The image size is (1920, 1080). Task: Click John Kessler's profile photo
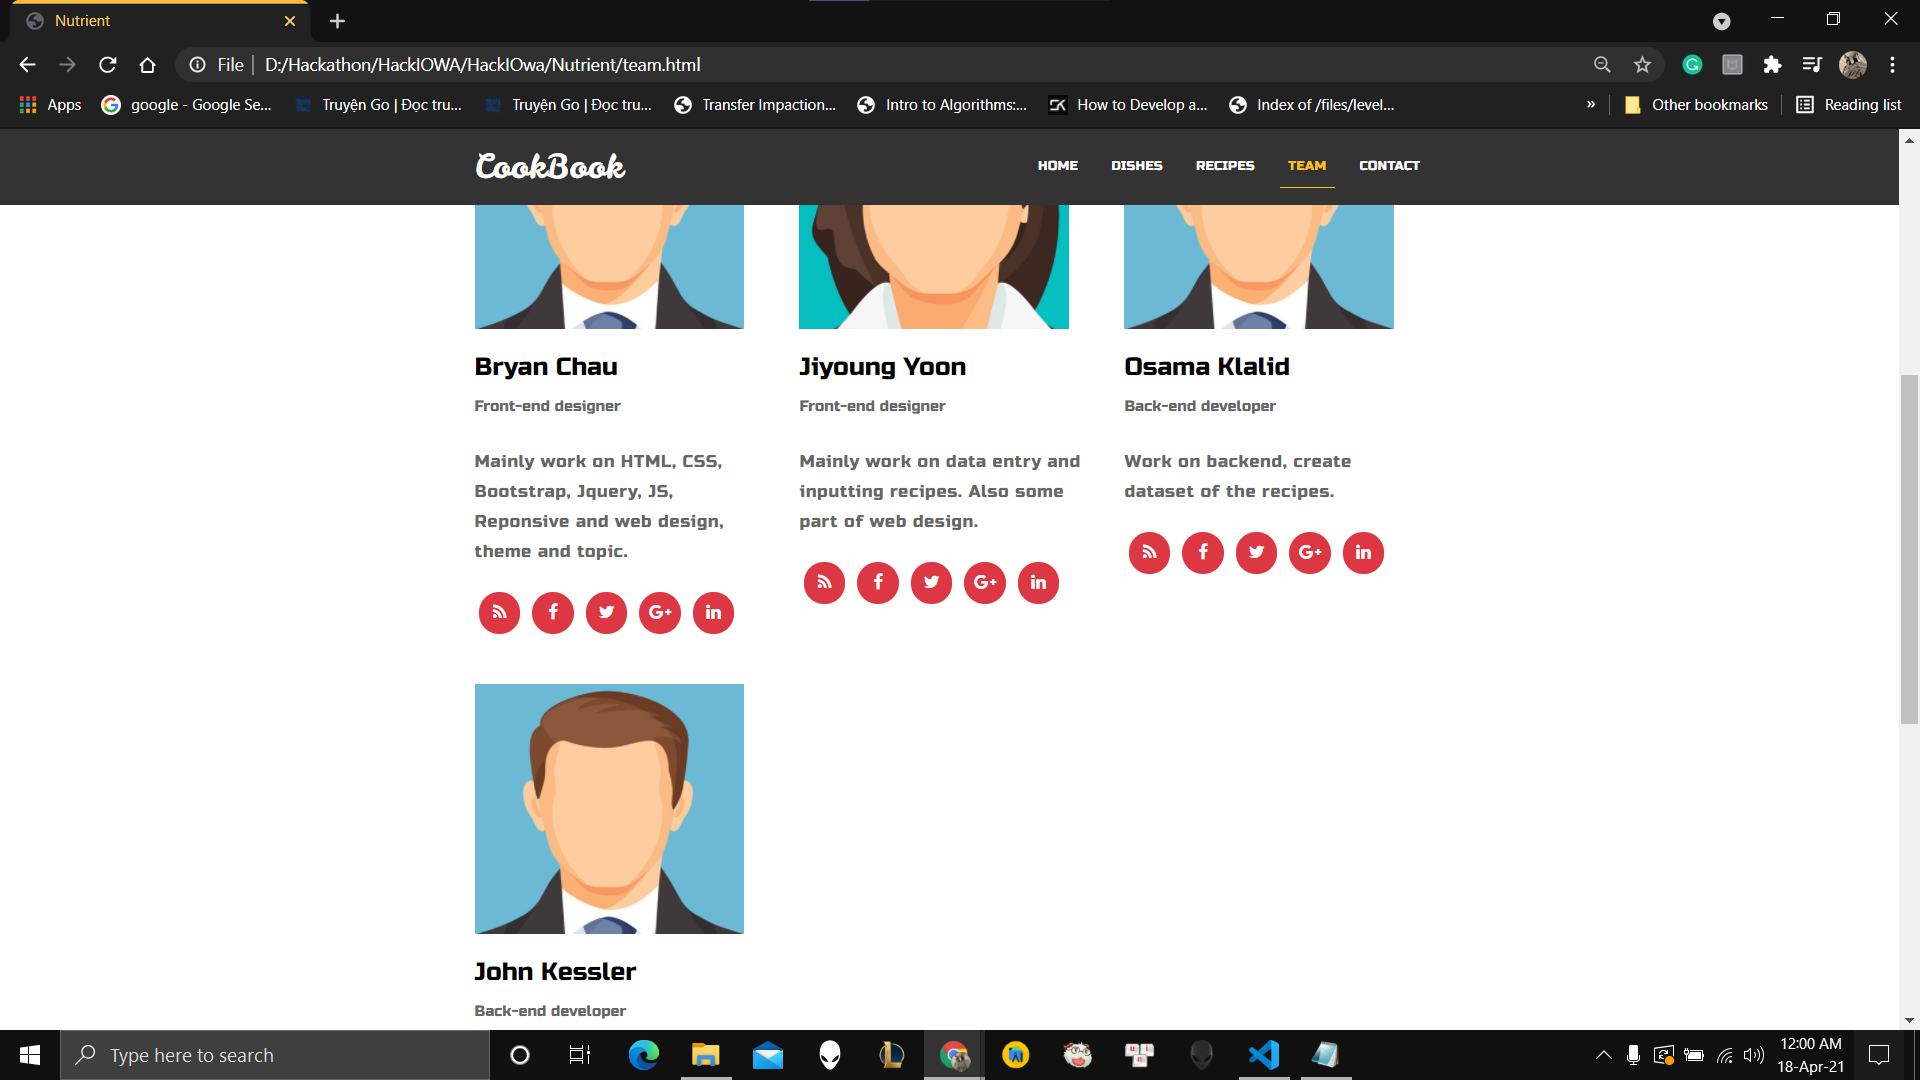pos(609,808)
